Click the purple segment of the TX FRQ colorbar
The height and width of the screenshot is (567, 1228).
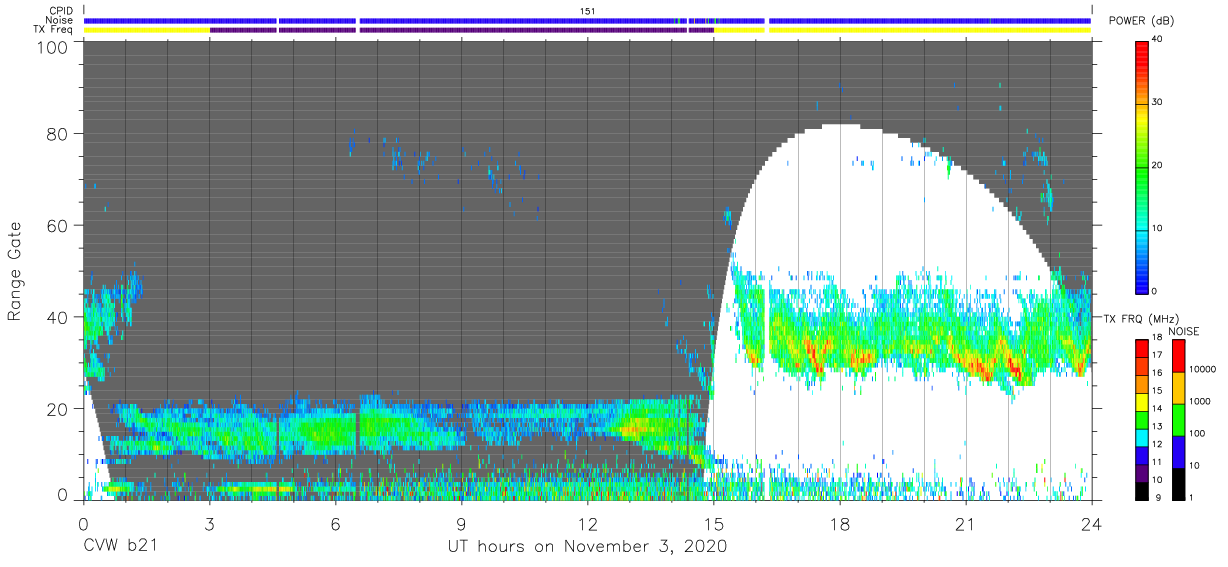[x=1143, y=472]
